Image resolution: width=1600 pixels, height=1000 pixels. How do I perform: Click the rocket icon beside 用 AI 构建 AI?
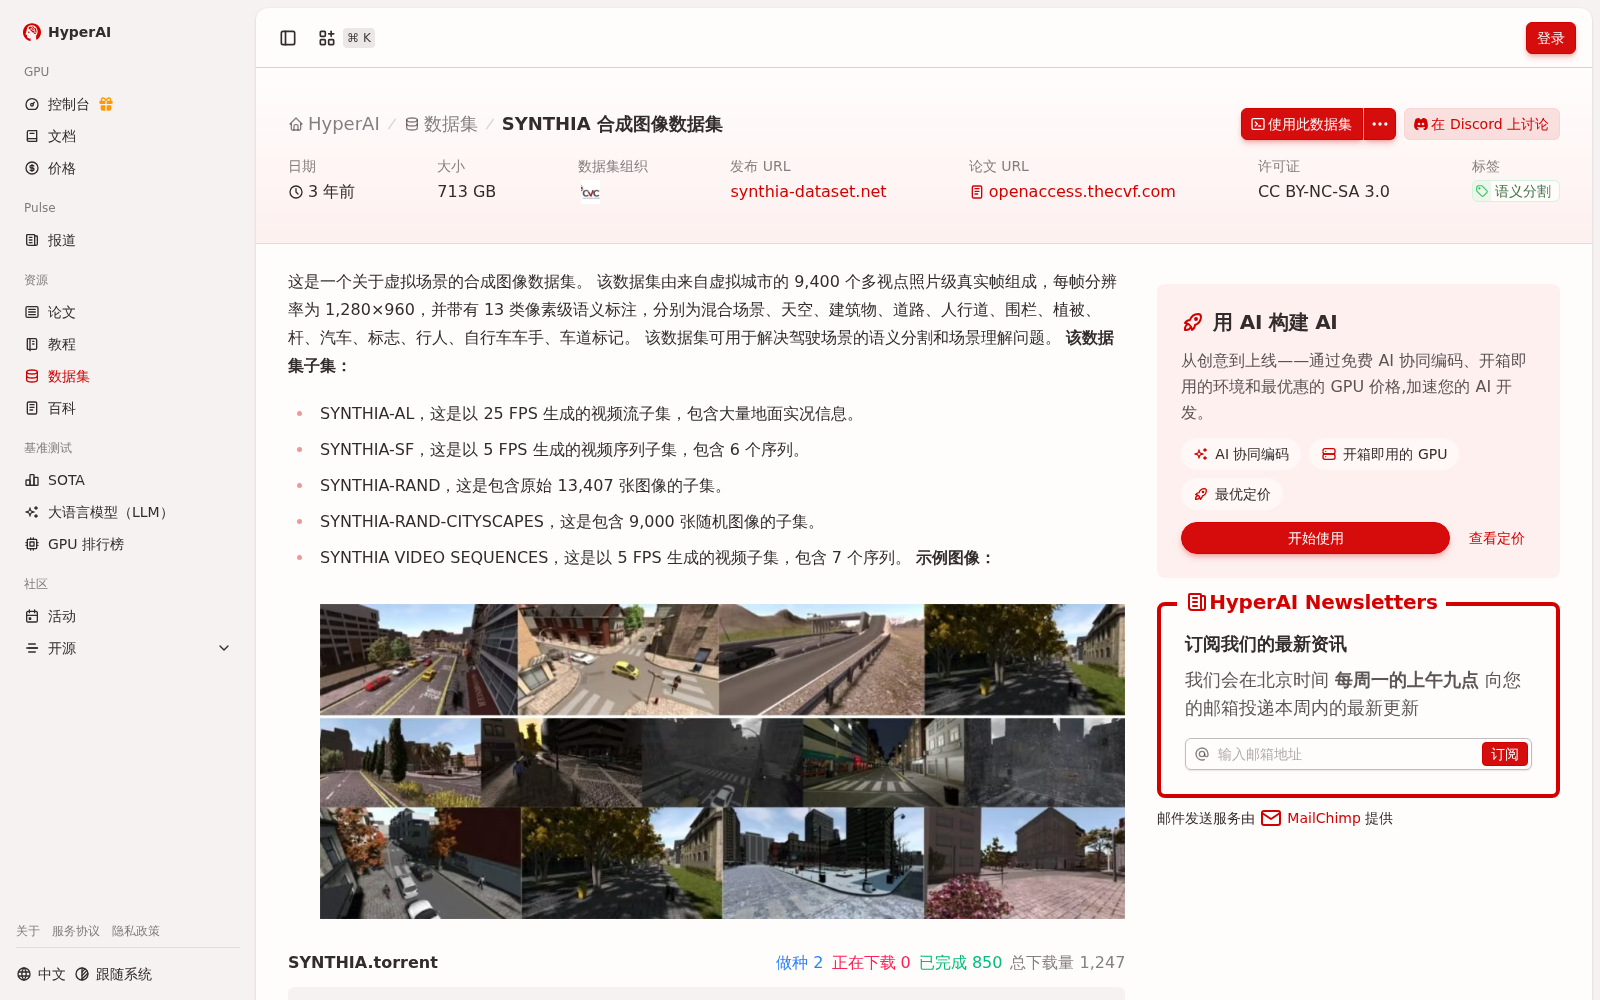(x=1193, y=322)
